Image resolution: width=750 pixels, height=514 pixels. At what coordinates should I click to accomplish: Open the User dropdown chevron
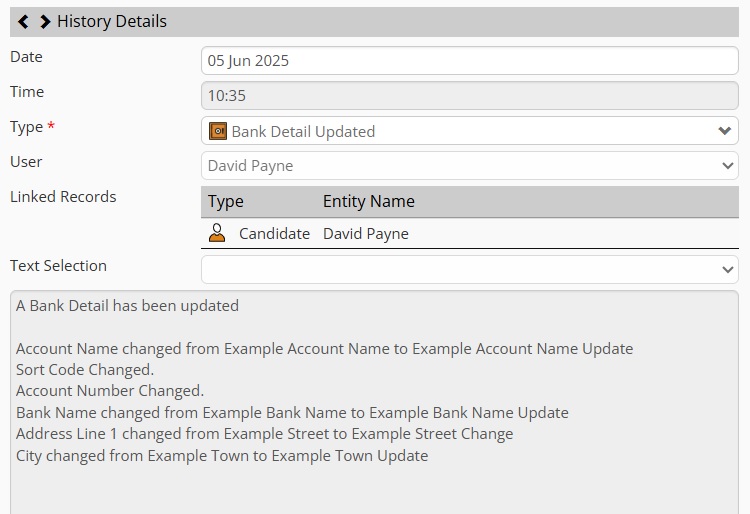click(728, 166)
